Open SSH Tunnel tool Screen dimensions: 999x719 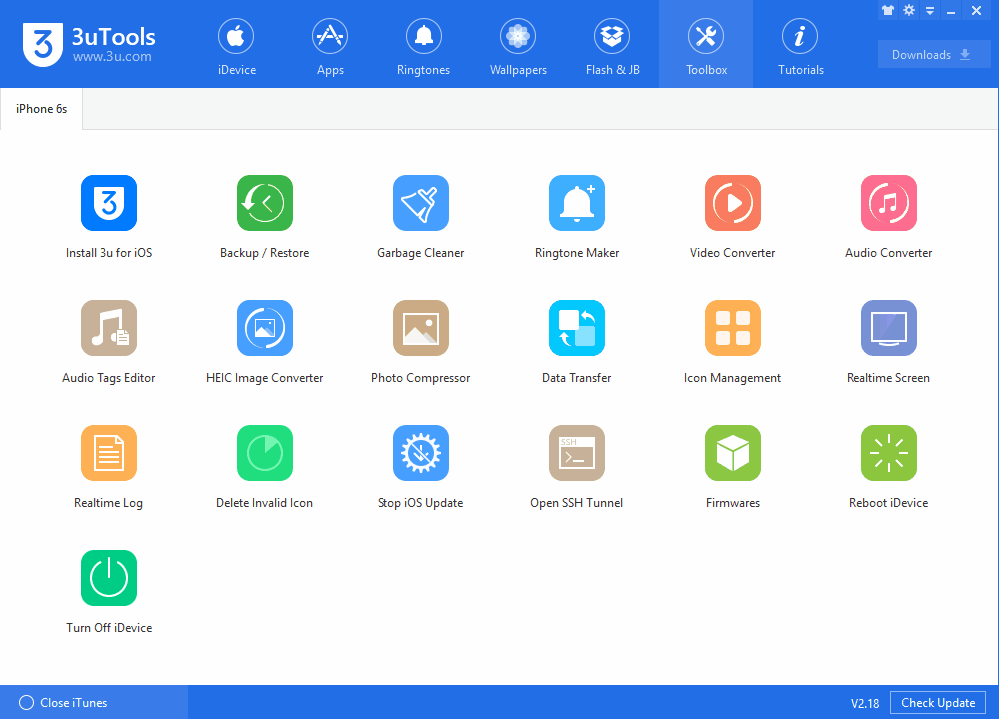point(577,453)
